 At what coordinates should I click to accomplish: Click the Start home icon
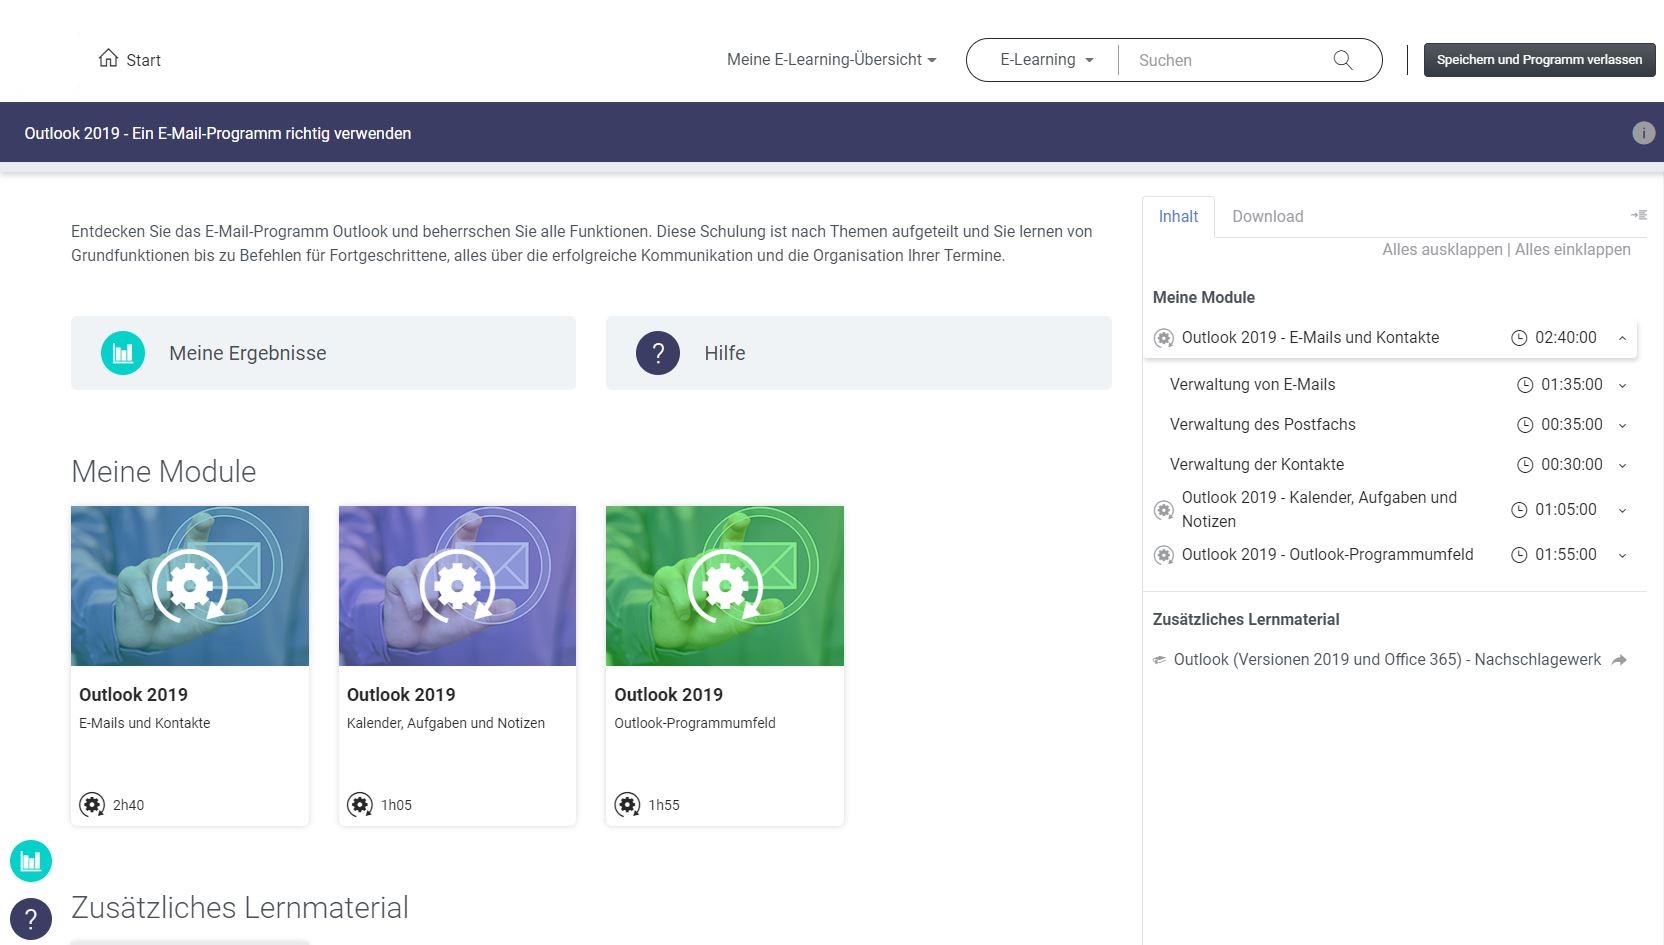click(x=108, y=58)
